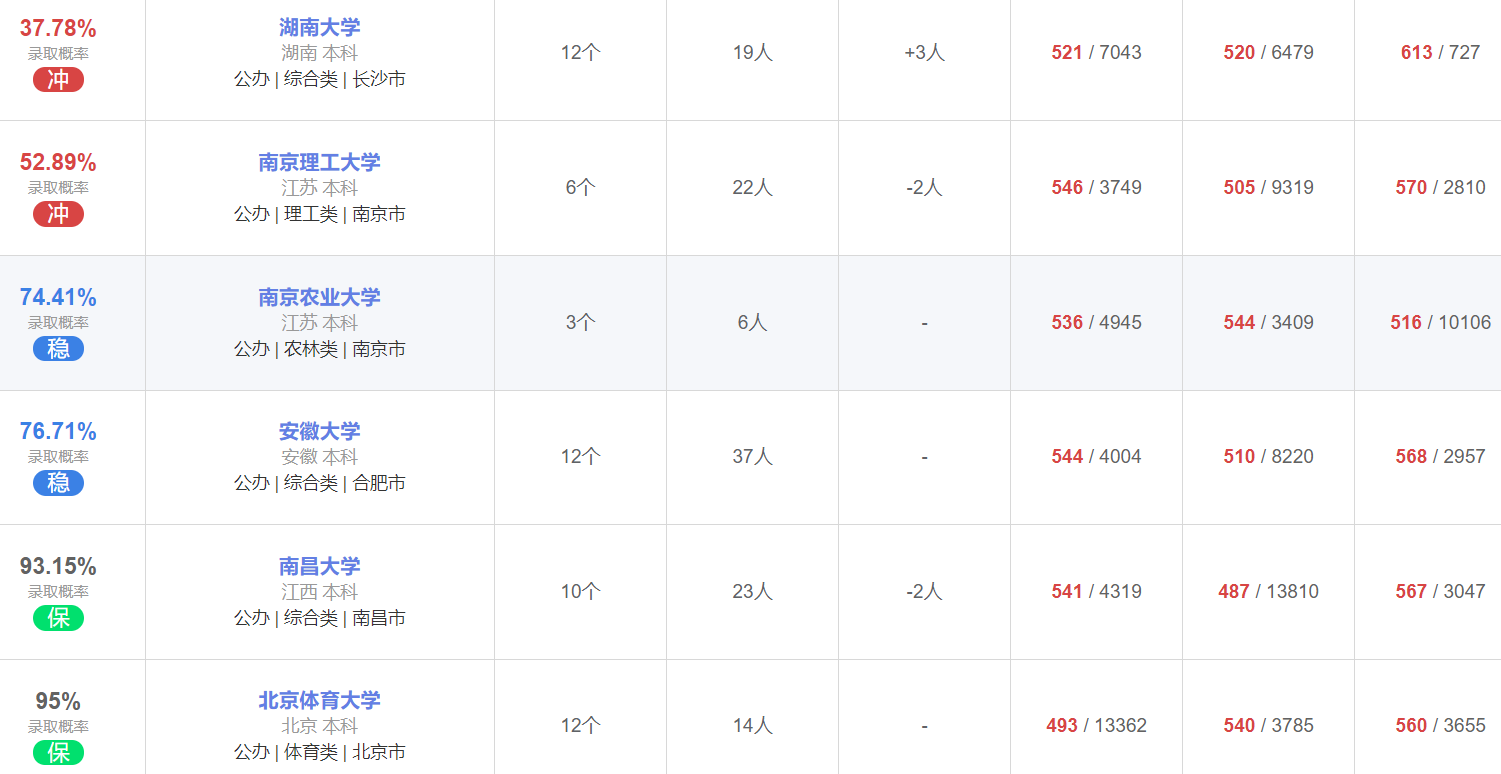Select the 22人 enrollment cell for 南京理工大学

[752, 187]
